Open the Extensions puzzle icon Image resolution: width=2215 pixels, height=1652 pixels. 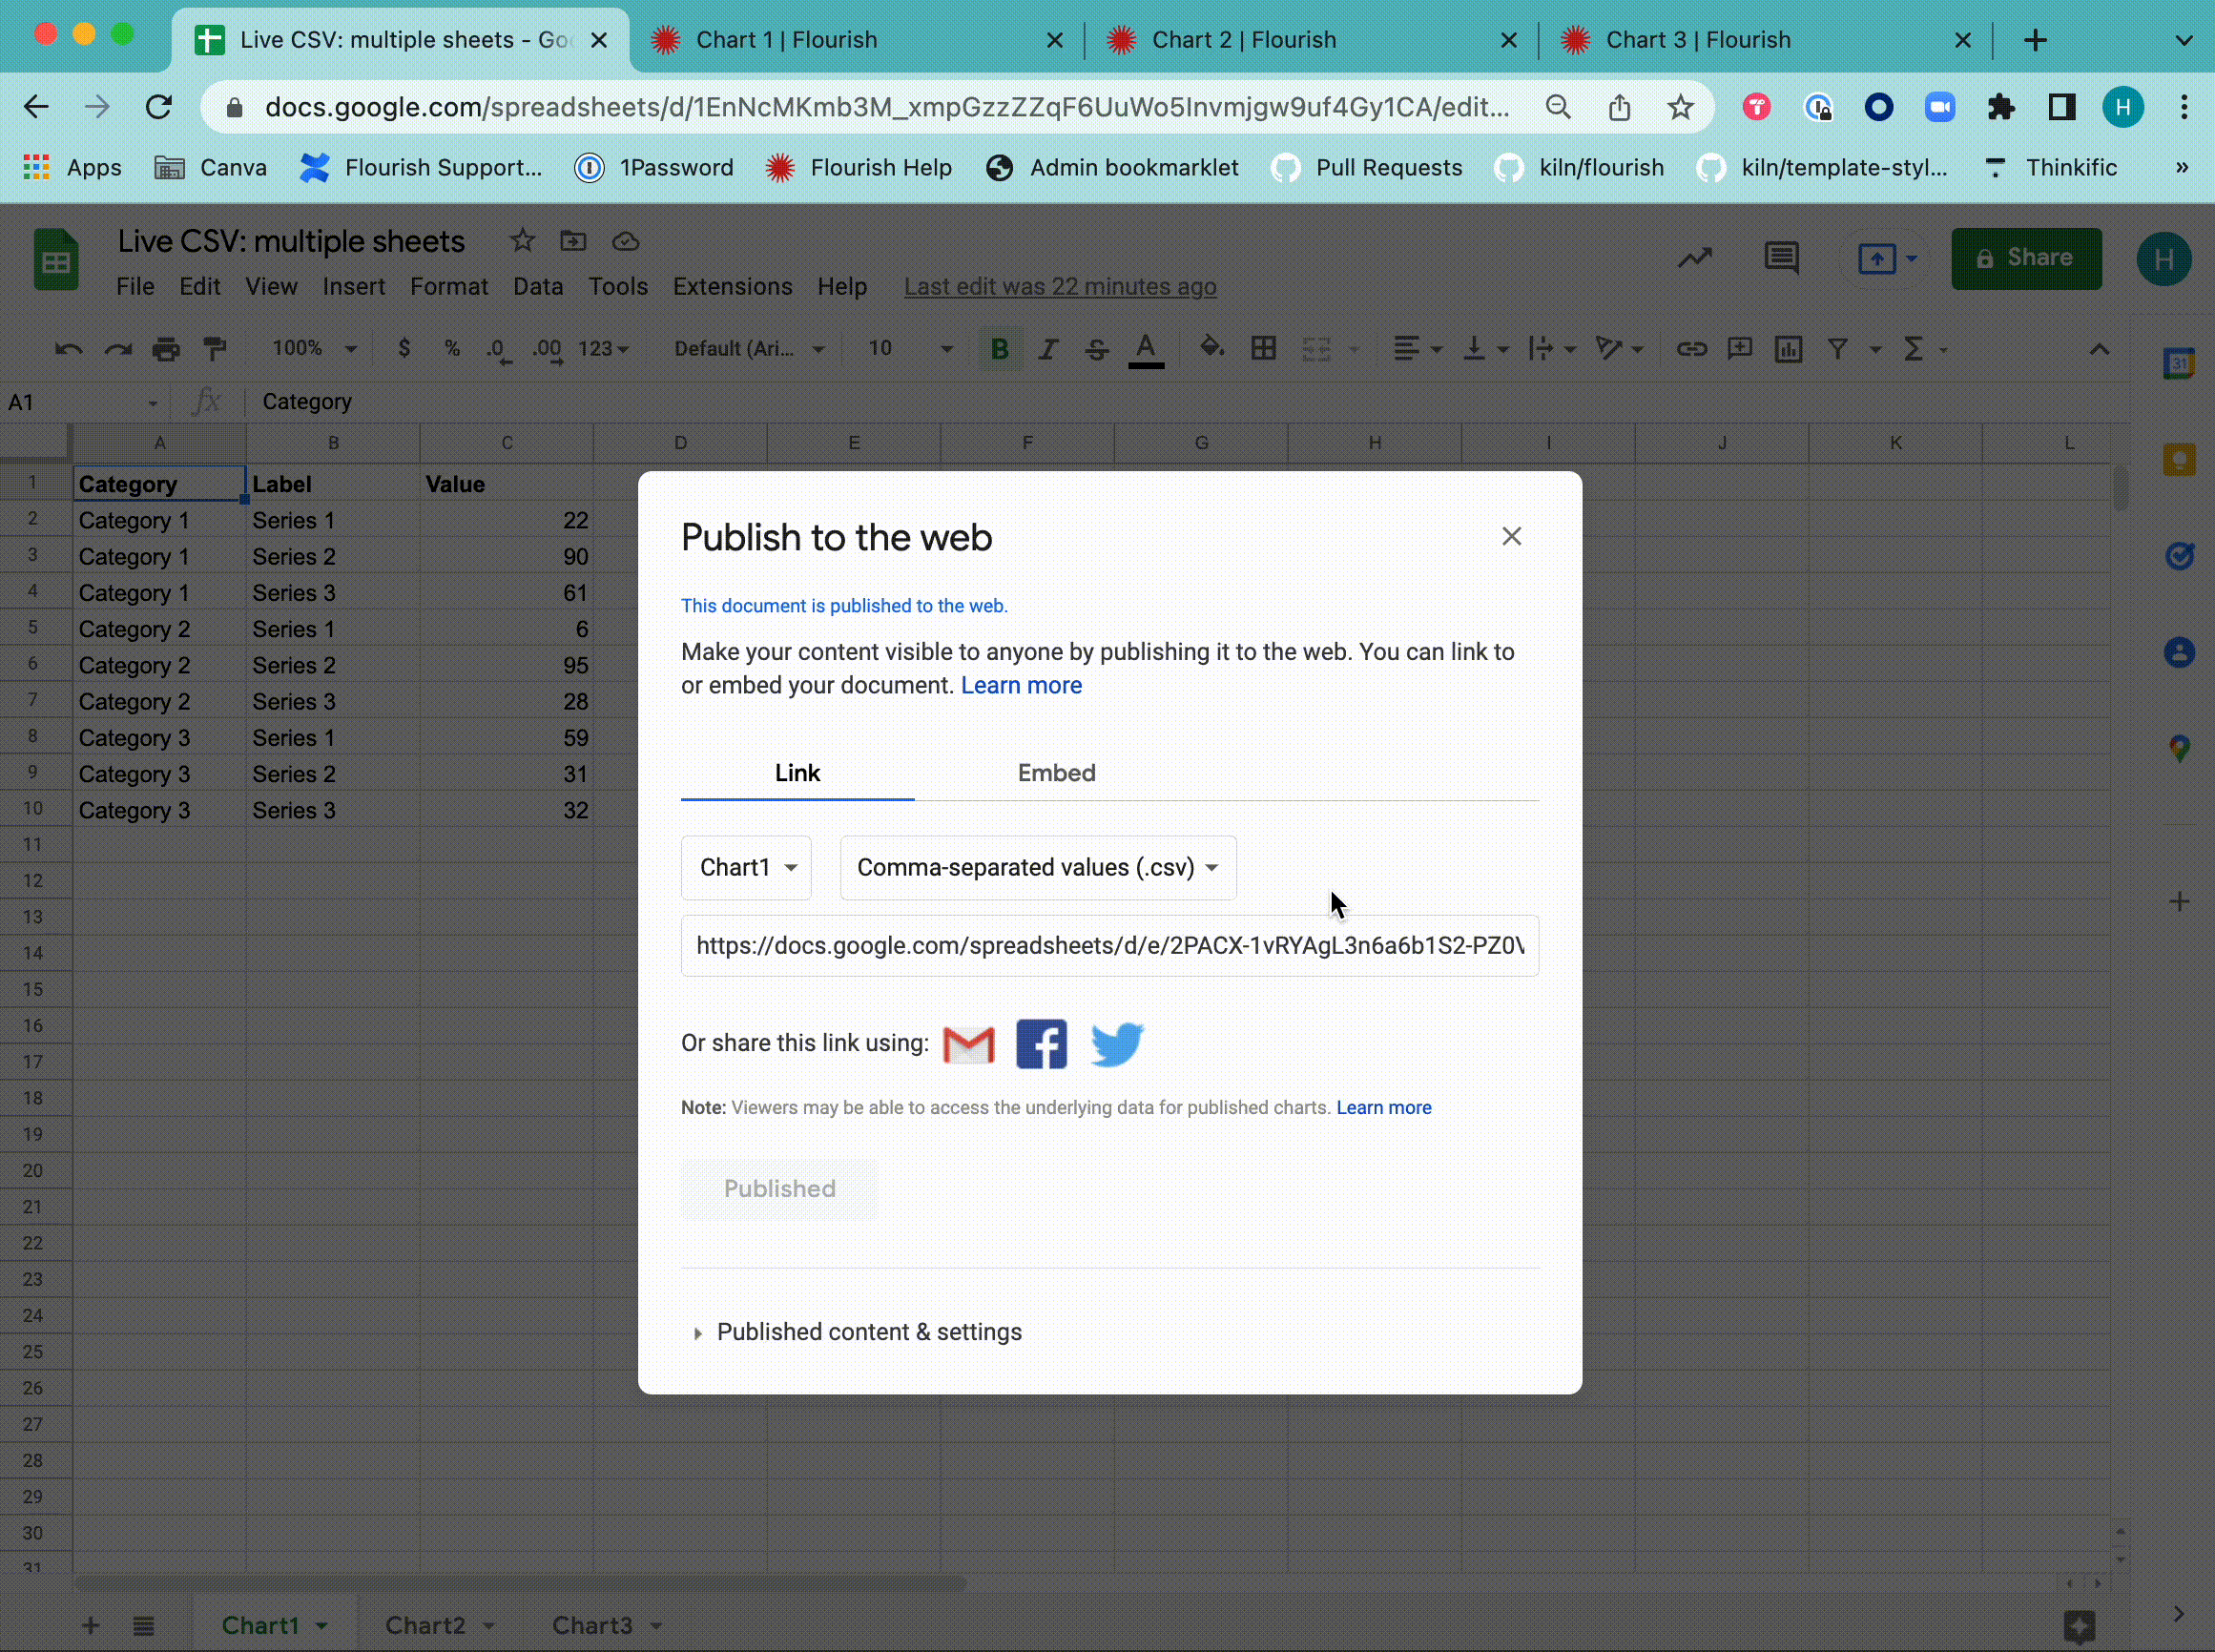(2001, 107)
